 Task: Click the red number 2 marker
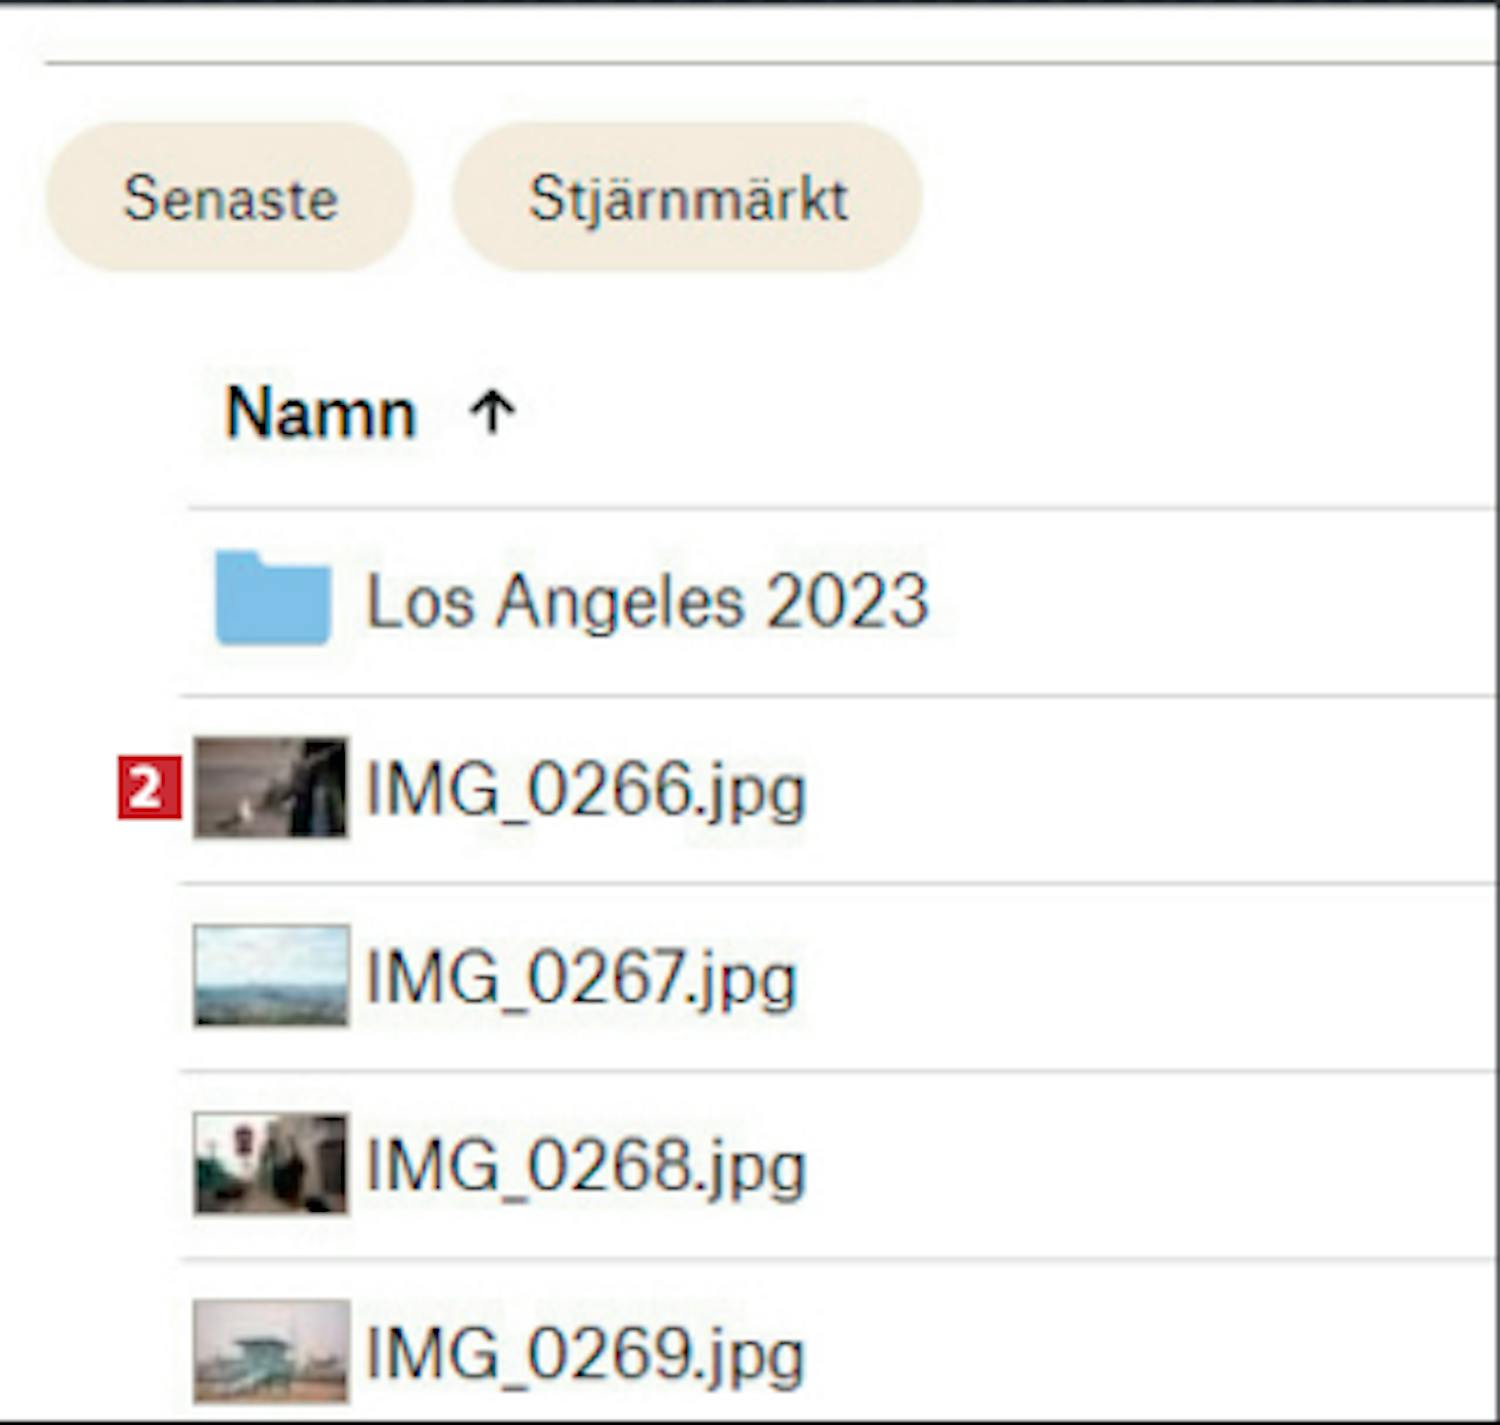coord(149,788)
